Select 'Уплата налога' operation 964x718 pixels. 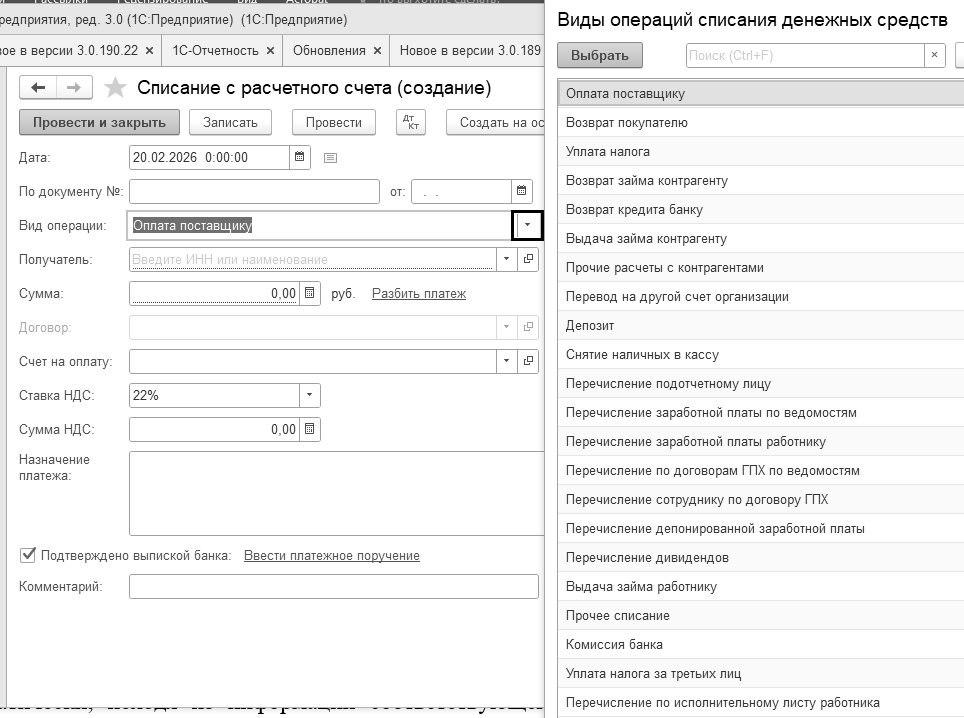[761, 151]
